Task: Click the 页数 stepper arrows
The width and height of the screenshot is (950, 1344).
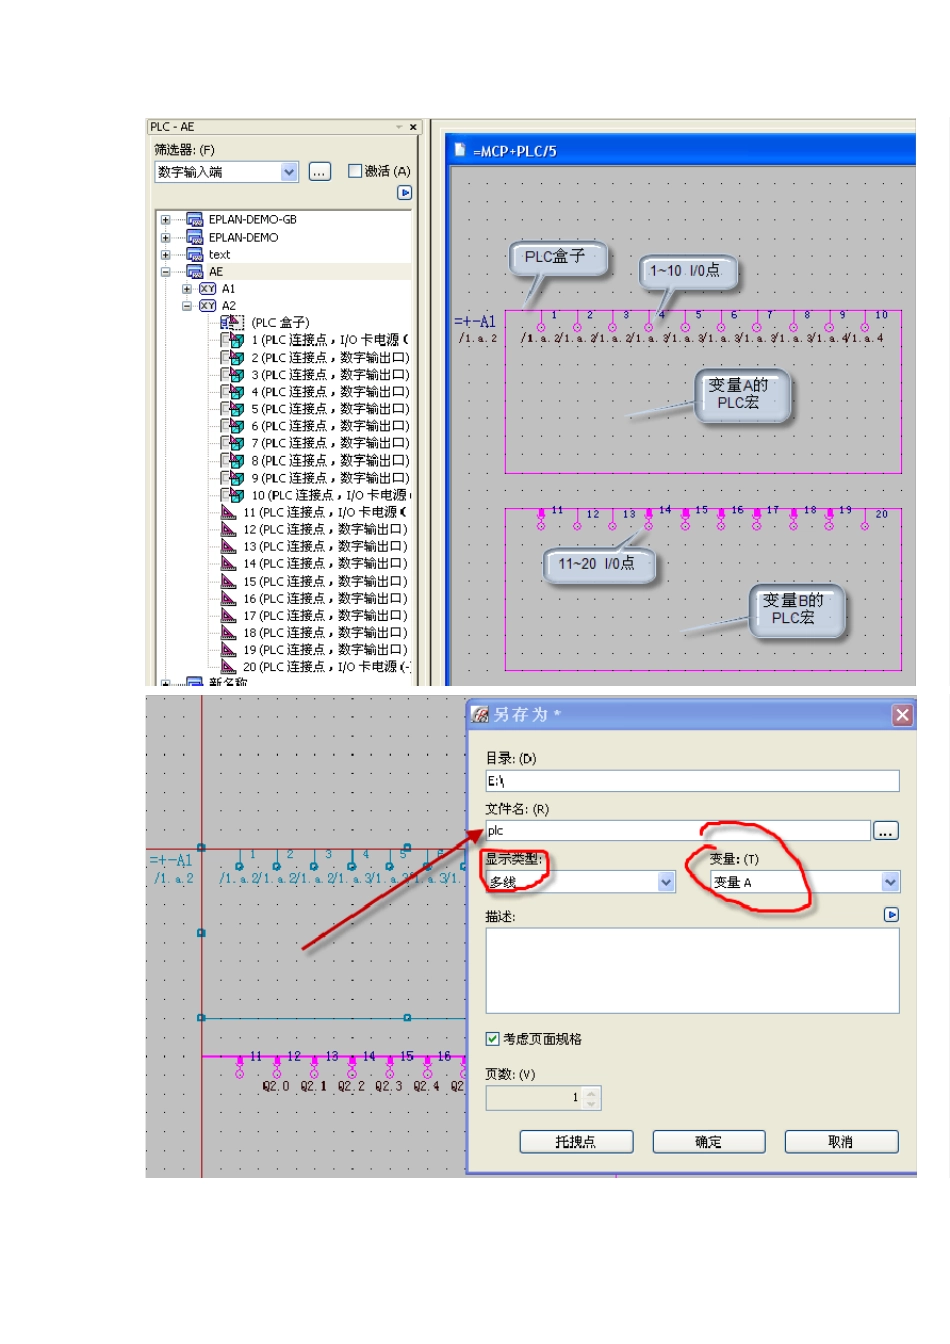Action: tap(592, 1098)
